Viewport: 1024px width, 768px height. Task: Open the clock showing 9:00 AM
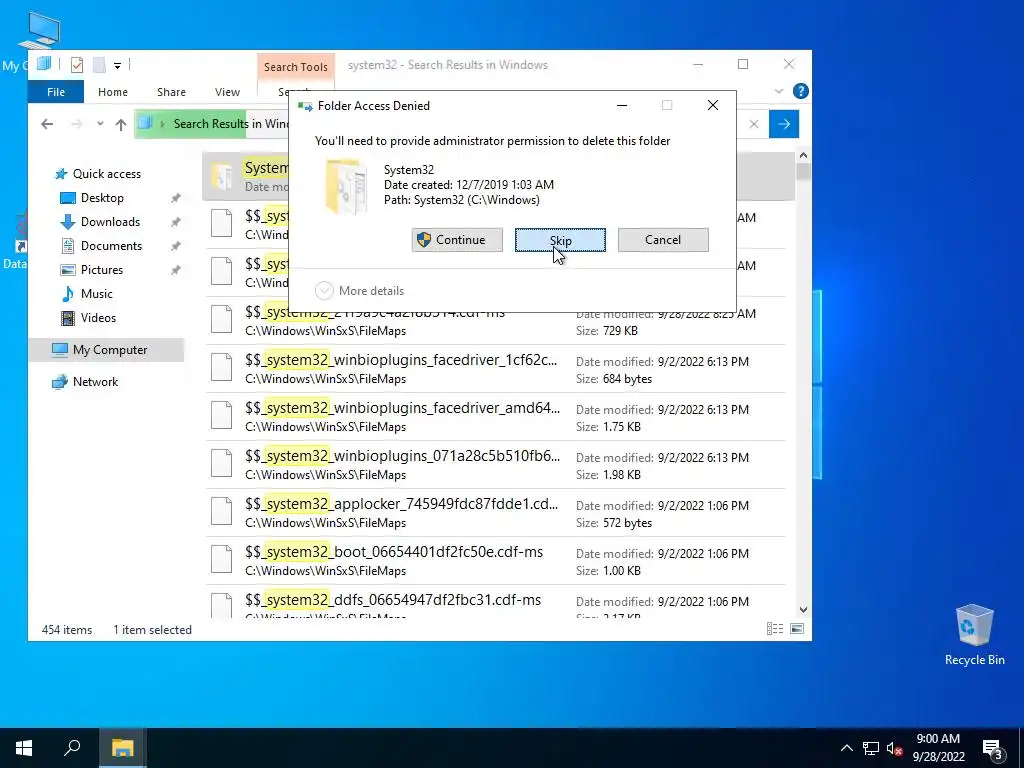938,748
